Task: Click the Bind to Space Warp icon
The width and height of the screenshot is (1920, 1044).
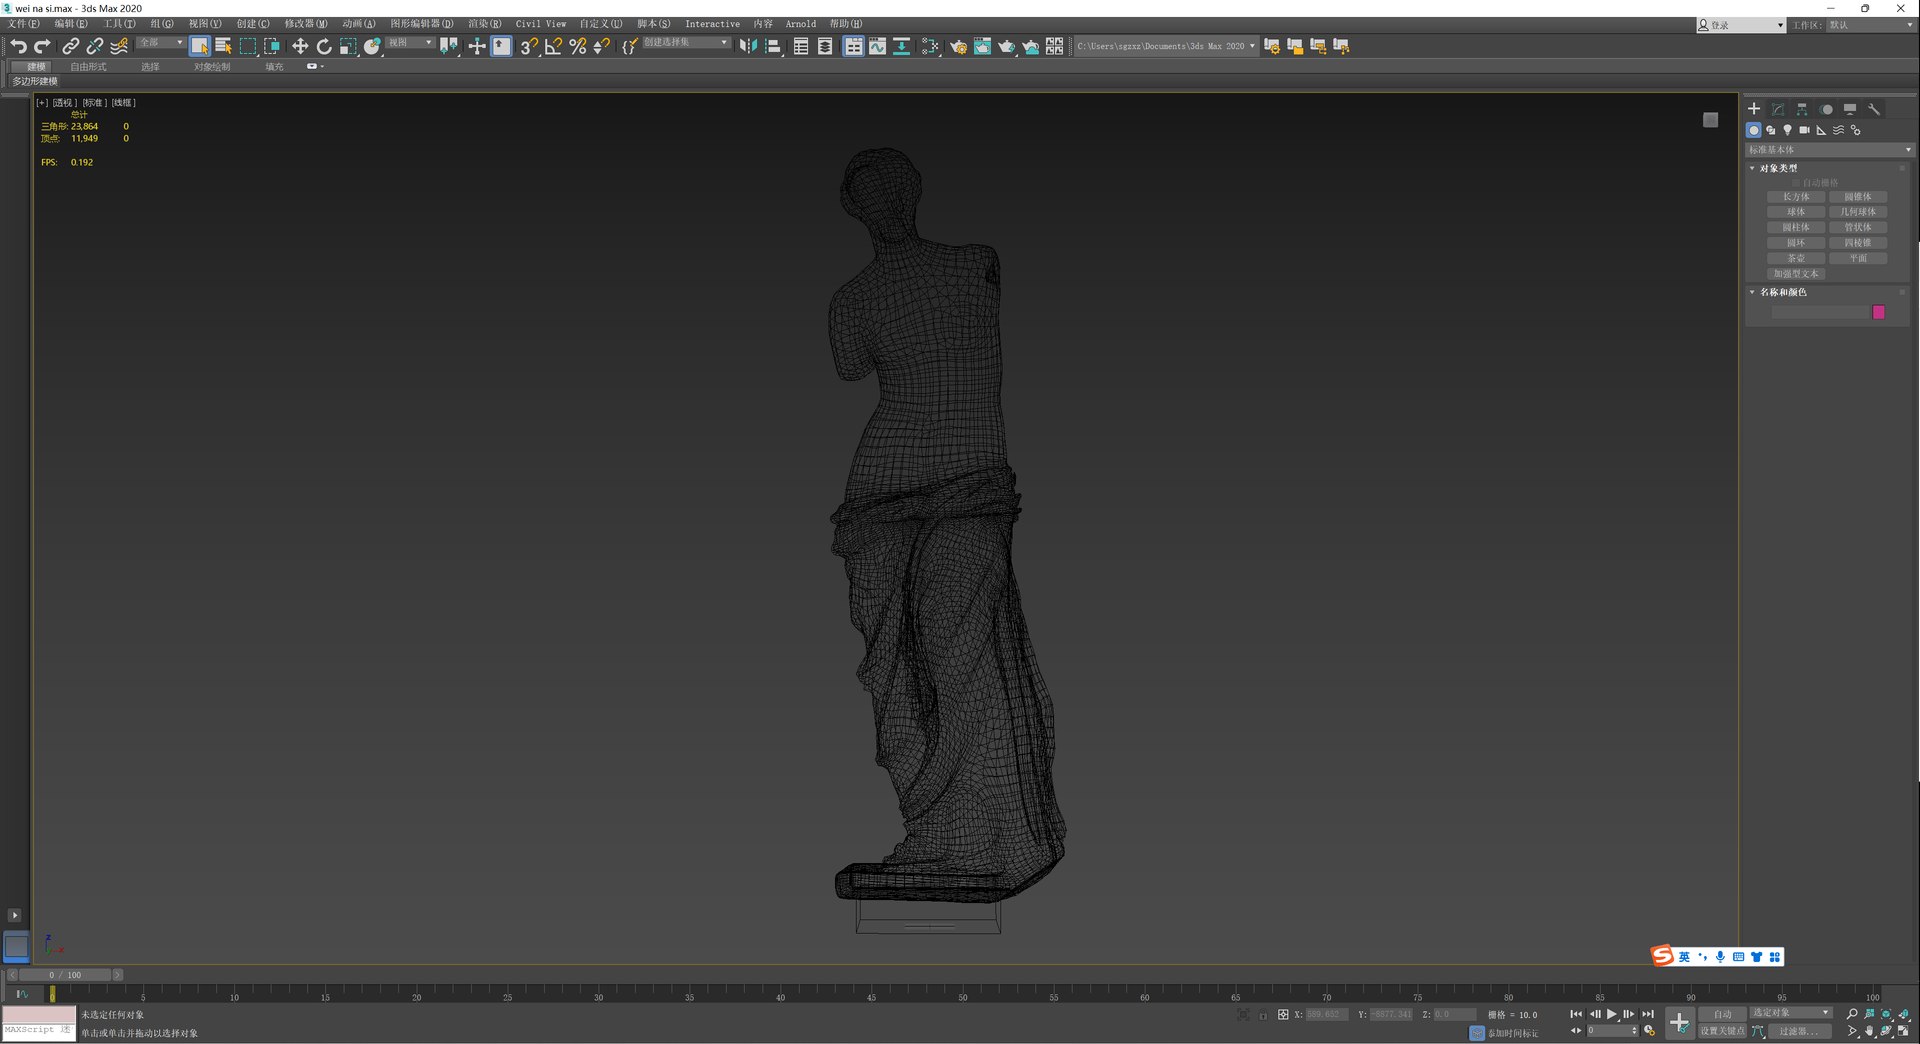Action: pyautogui.click(x=119, y=46)
